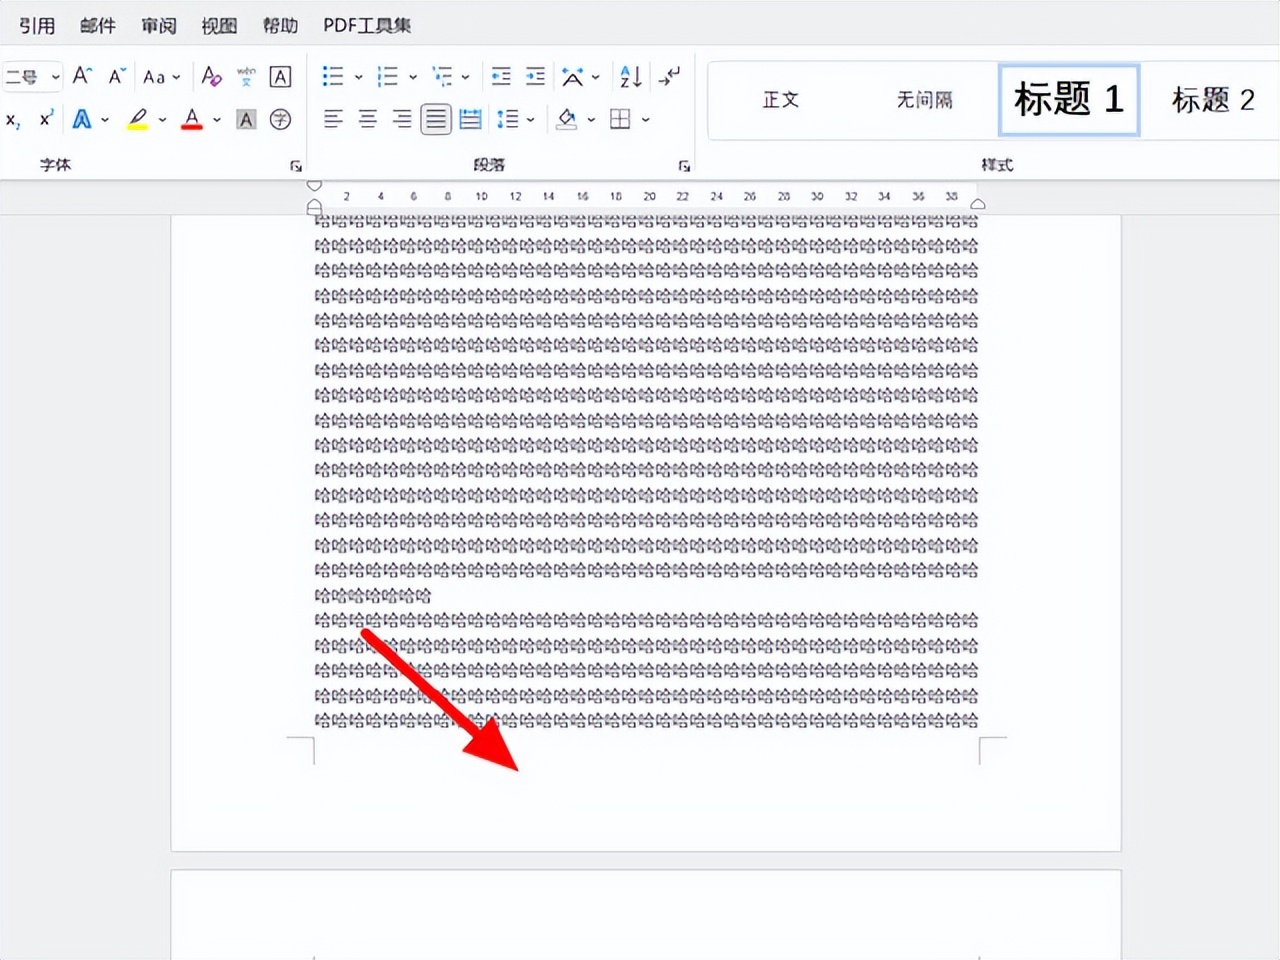
Task: Apply the red font color
Action: coord(191,119)
